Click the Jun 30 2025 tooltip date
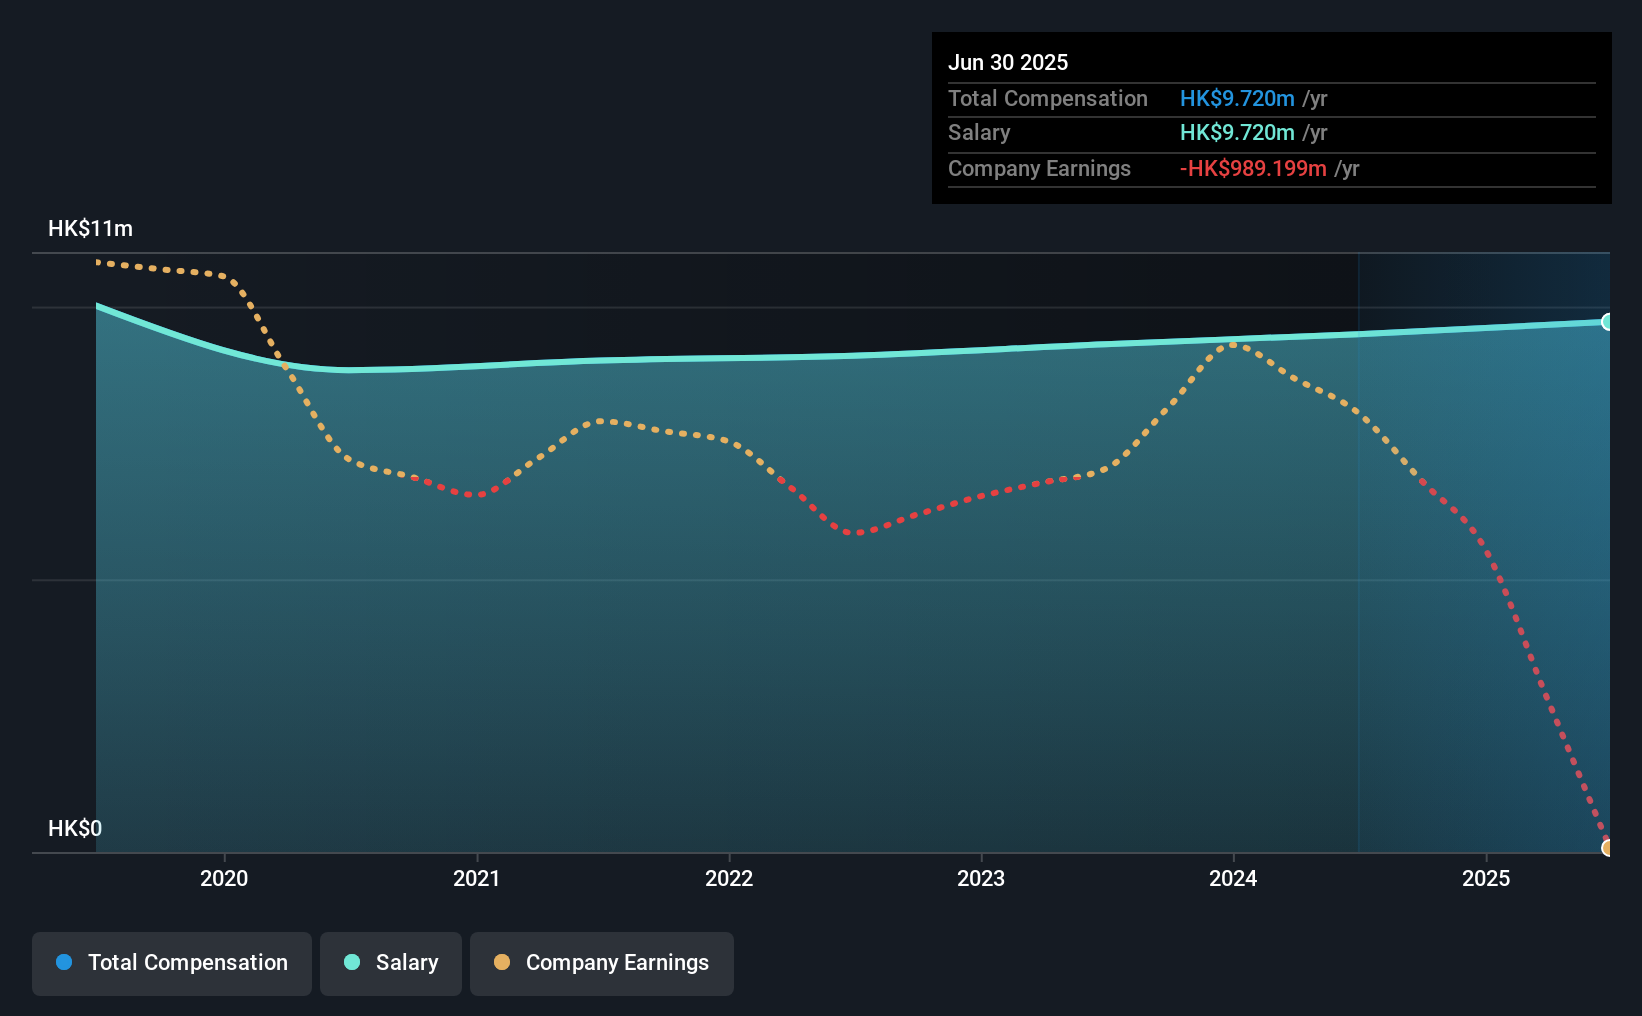 click(x=1008, y=62)
